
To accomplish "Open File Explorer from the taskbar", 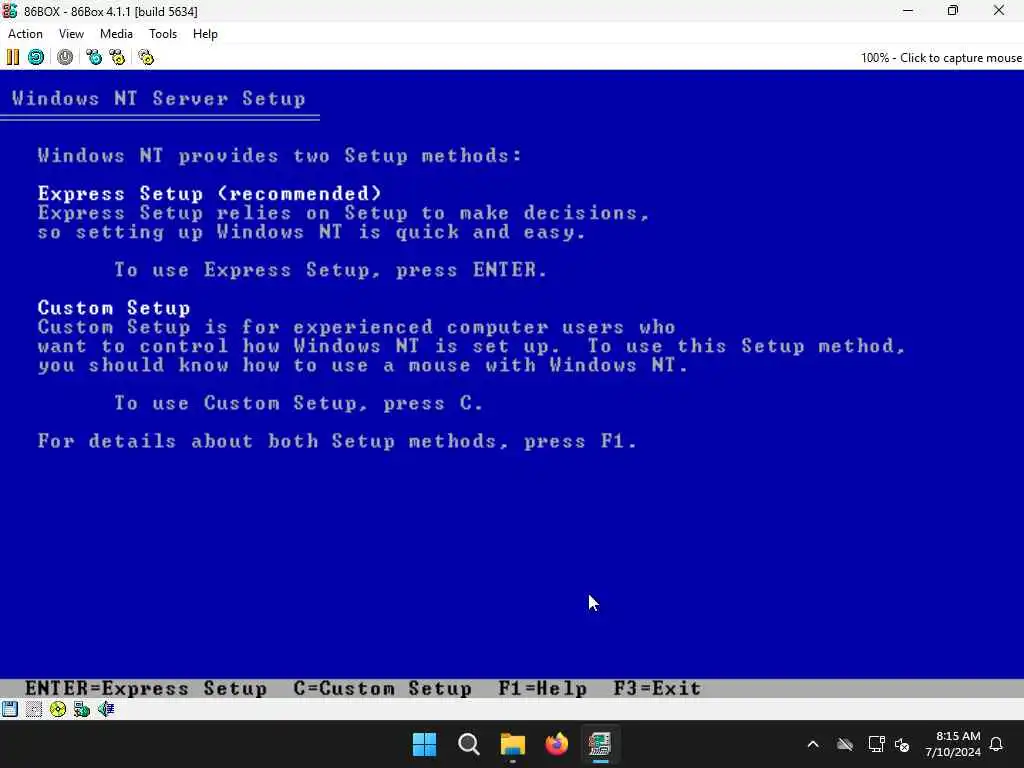I will point(513,744).
